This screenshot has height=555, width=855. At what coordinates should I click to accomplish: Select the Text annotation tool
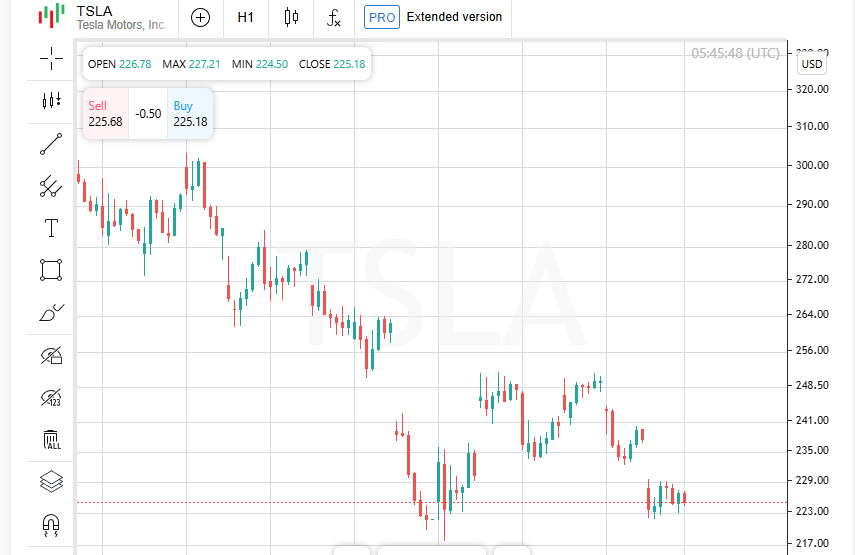[51, 228]
